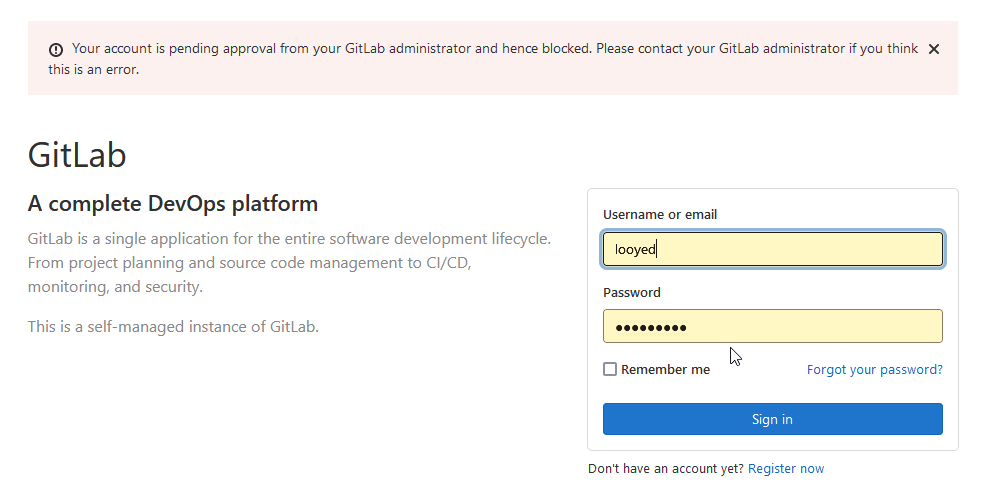Click the 'Password' field label

(632, 292)
